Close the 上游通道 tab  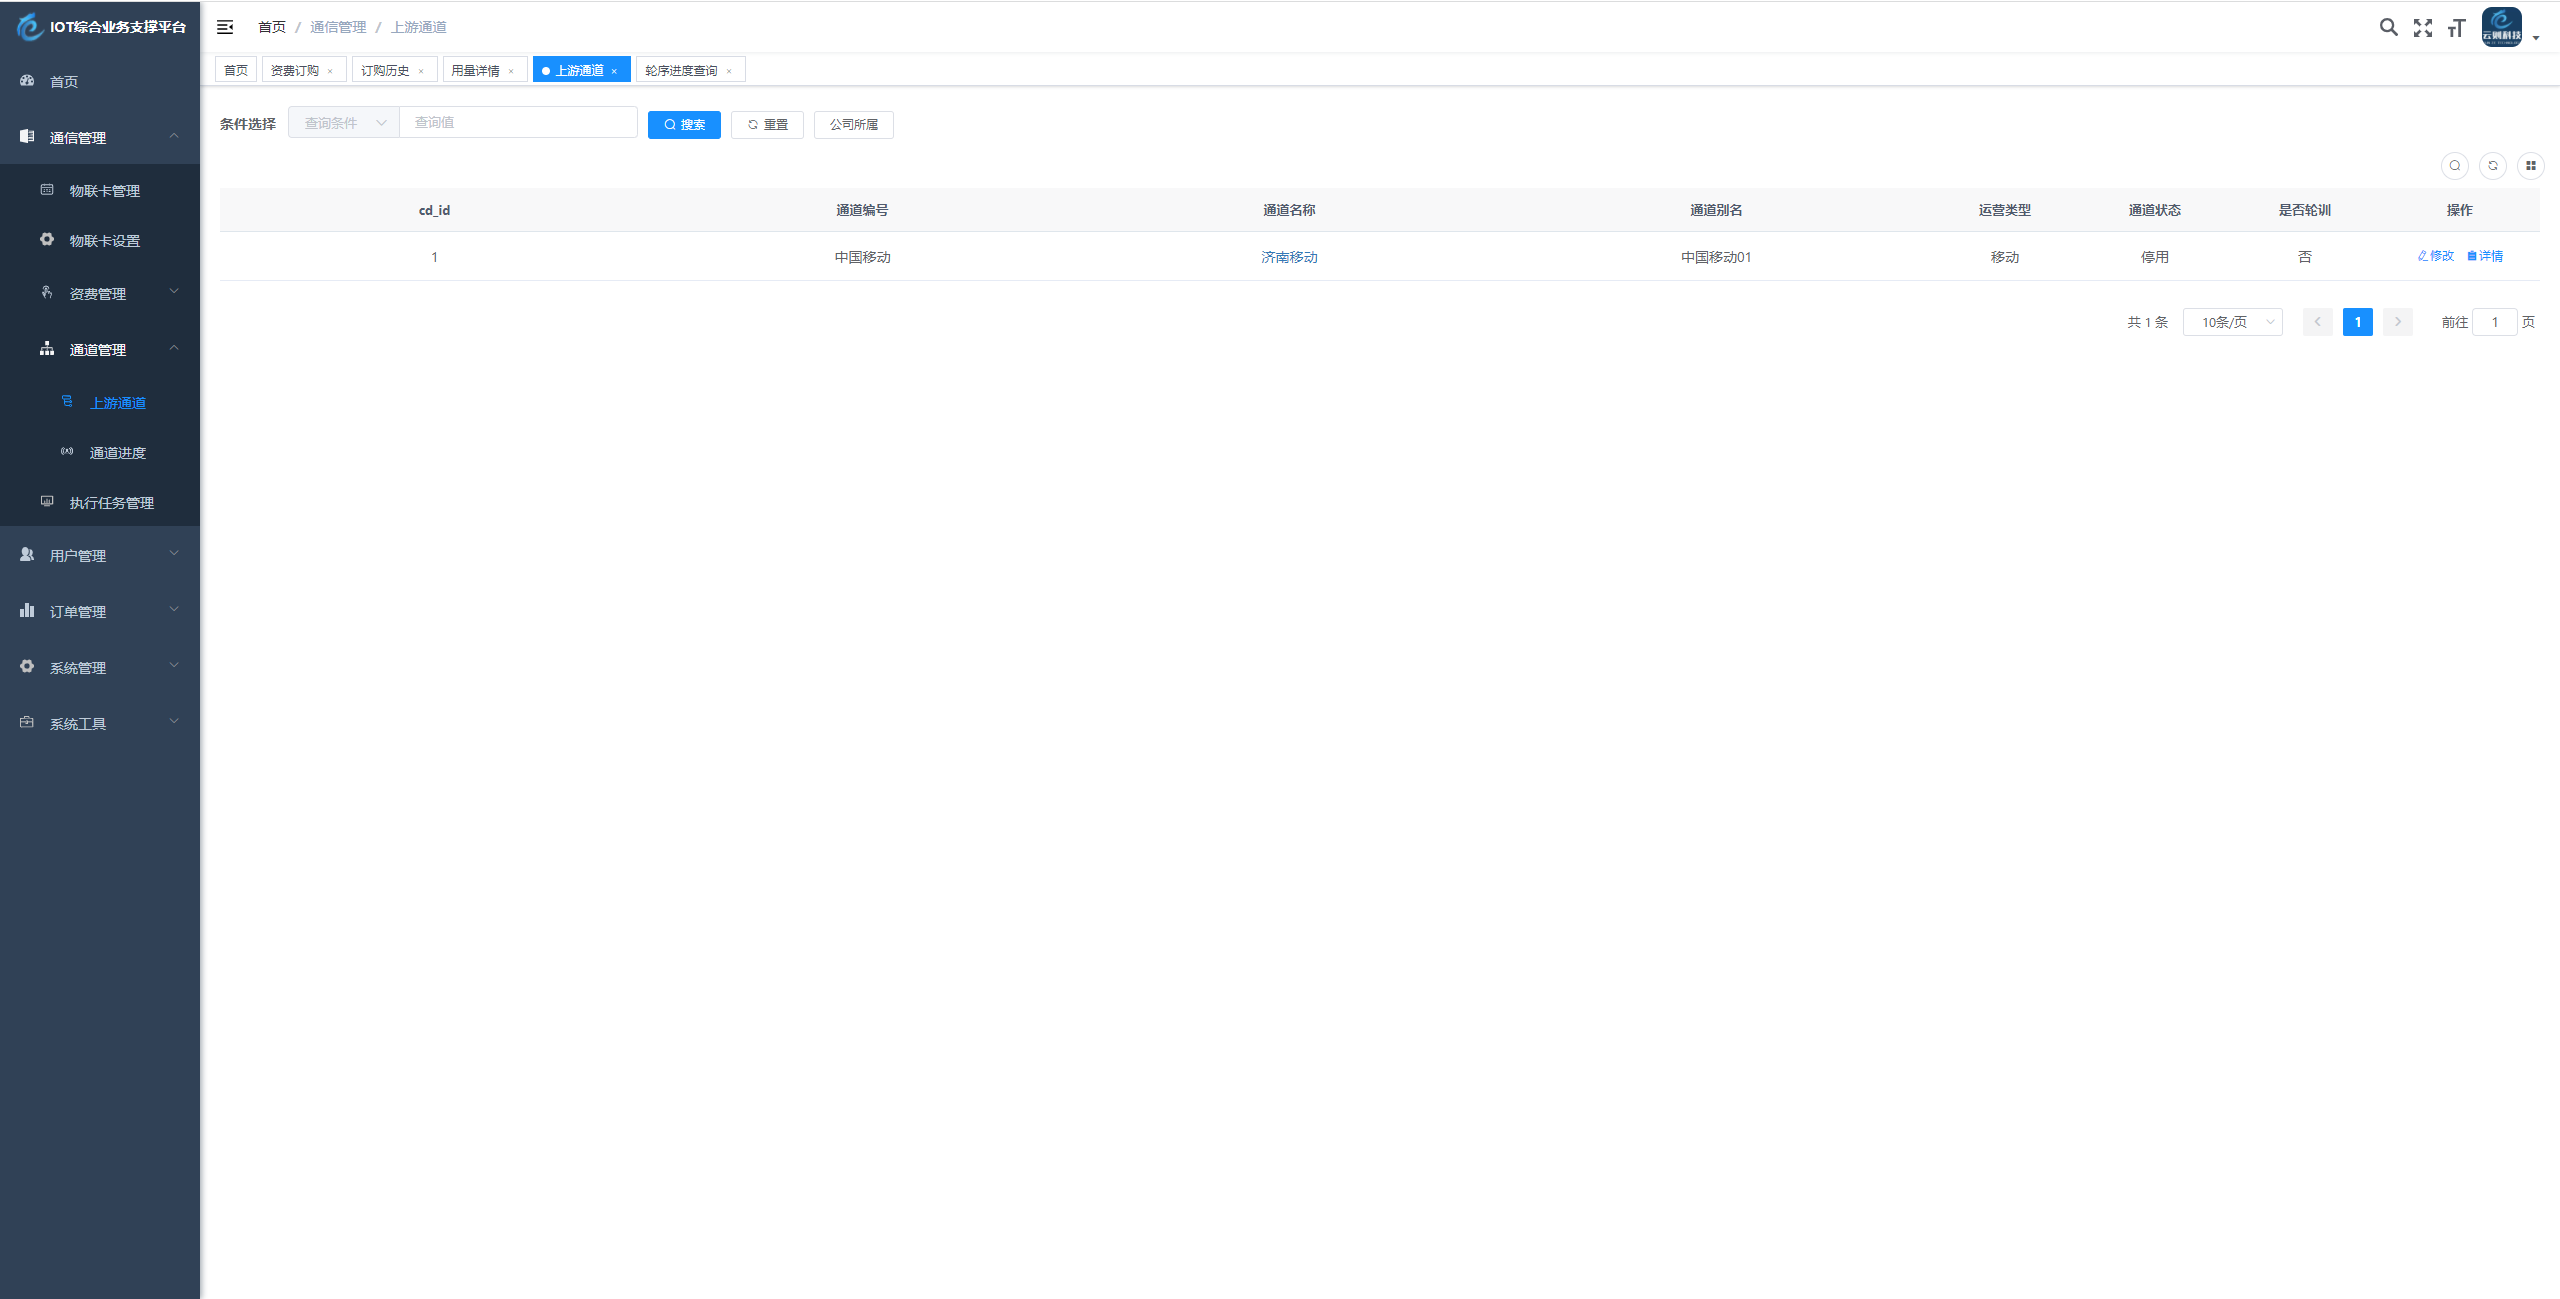pyautogui.click(x=614, y=71)
